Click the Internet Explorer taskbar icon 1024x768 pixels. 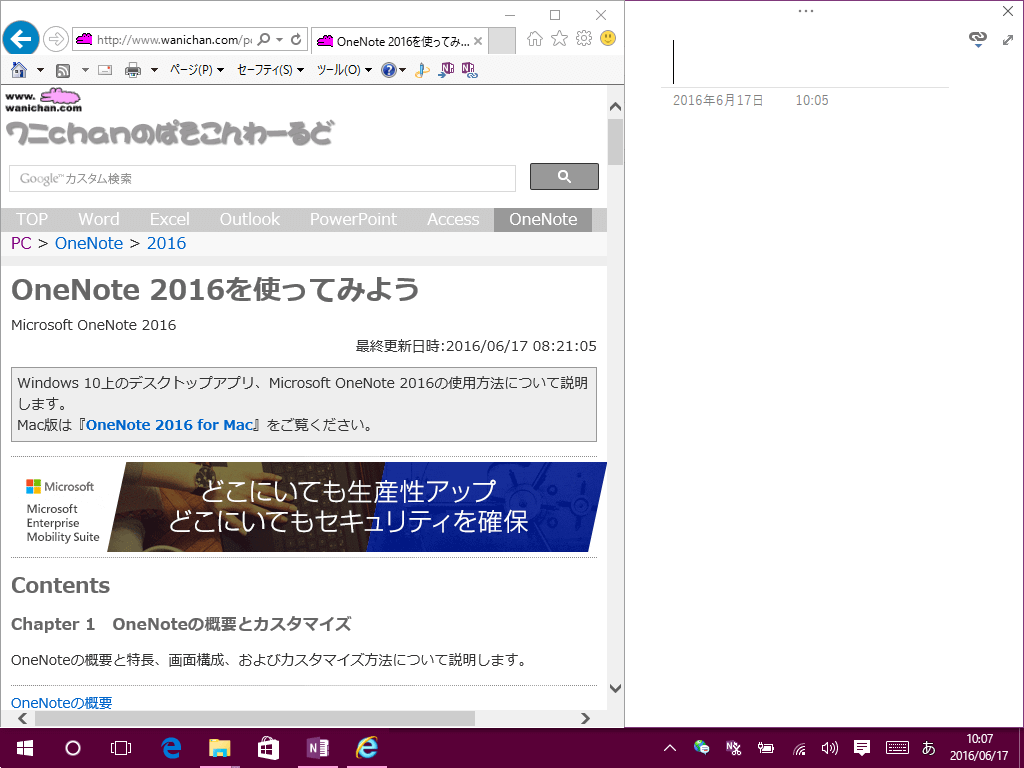click(x=367, y=748)
